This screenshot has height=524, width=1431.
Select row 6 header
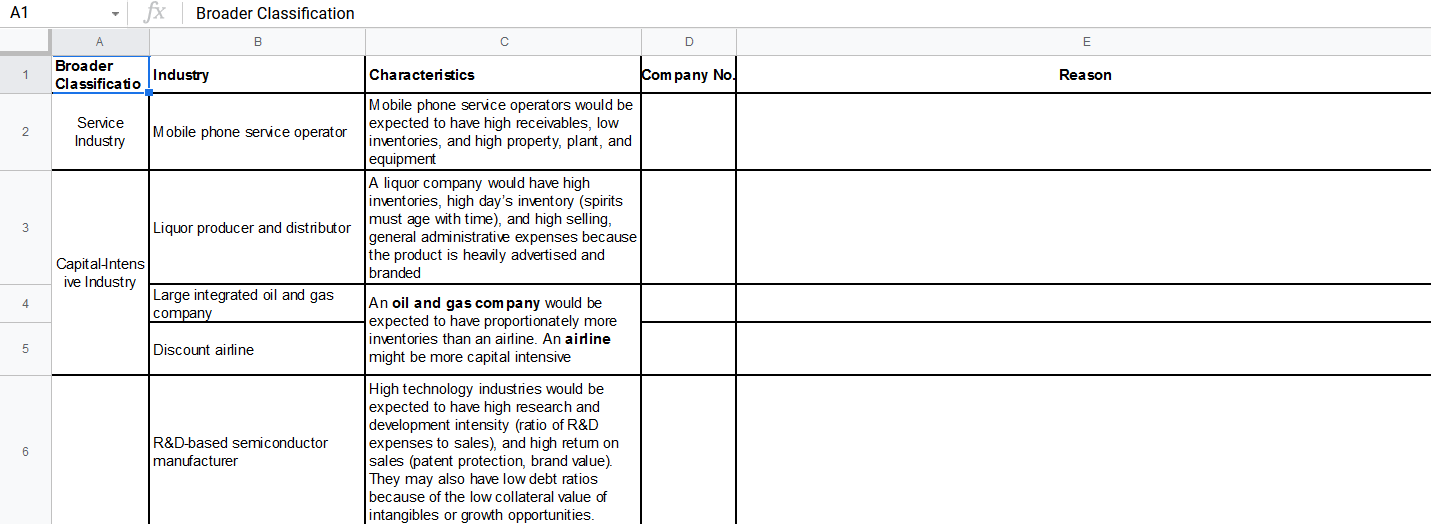pyautogui.click(x=25, y=451)
